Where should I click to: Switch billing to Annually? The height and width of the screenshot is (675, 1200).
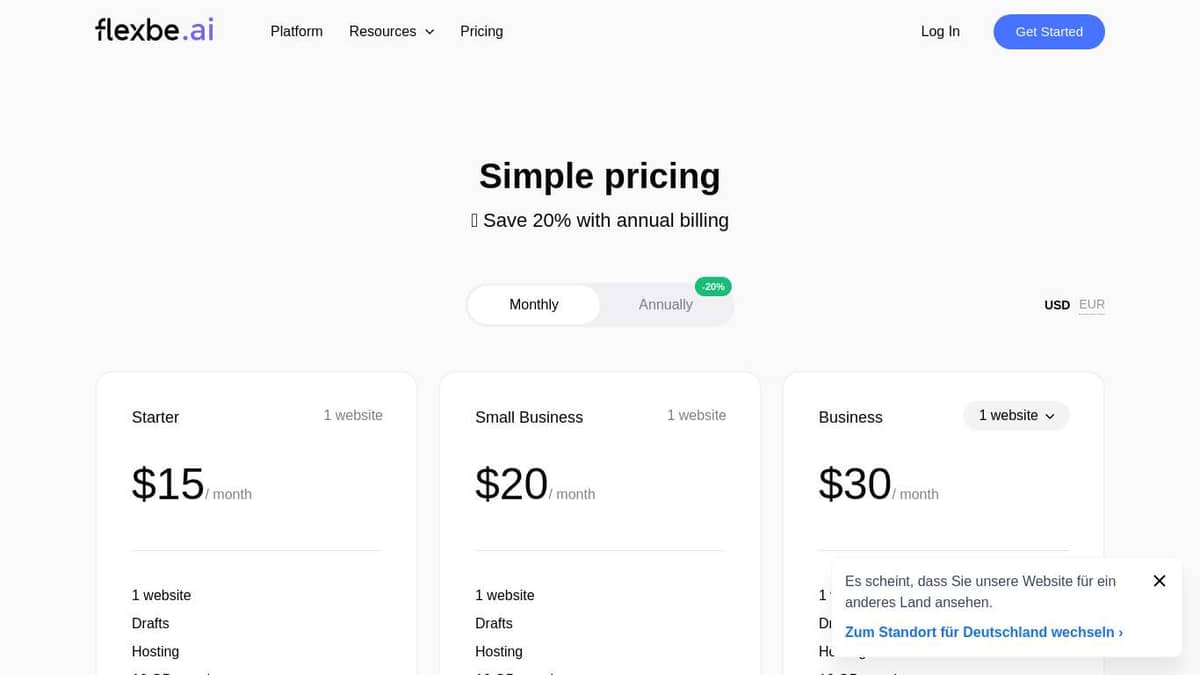coord(665,304)
